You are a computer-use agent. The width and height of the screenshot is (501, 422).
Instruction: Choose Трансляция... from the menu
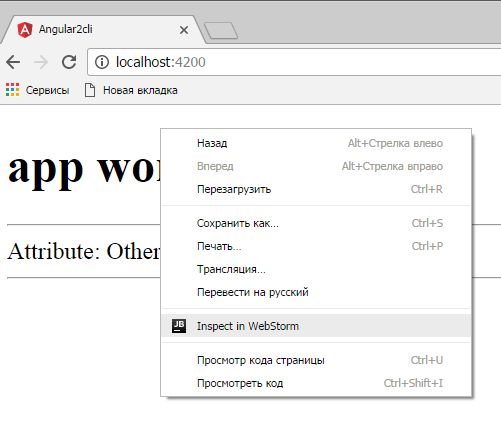pyautogui.click(x=316, y=269)
